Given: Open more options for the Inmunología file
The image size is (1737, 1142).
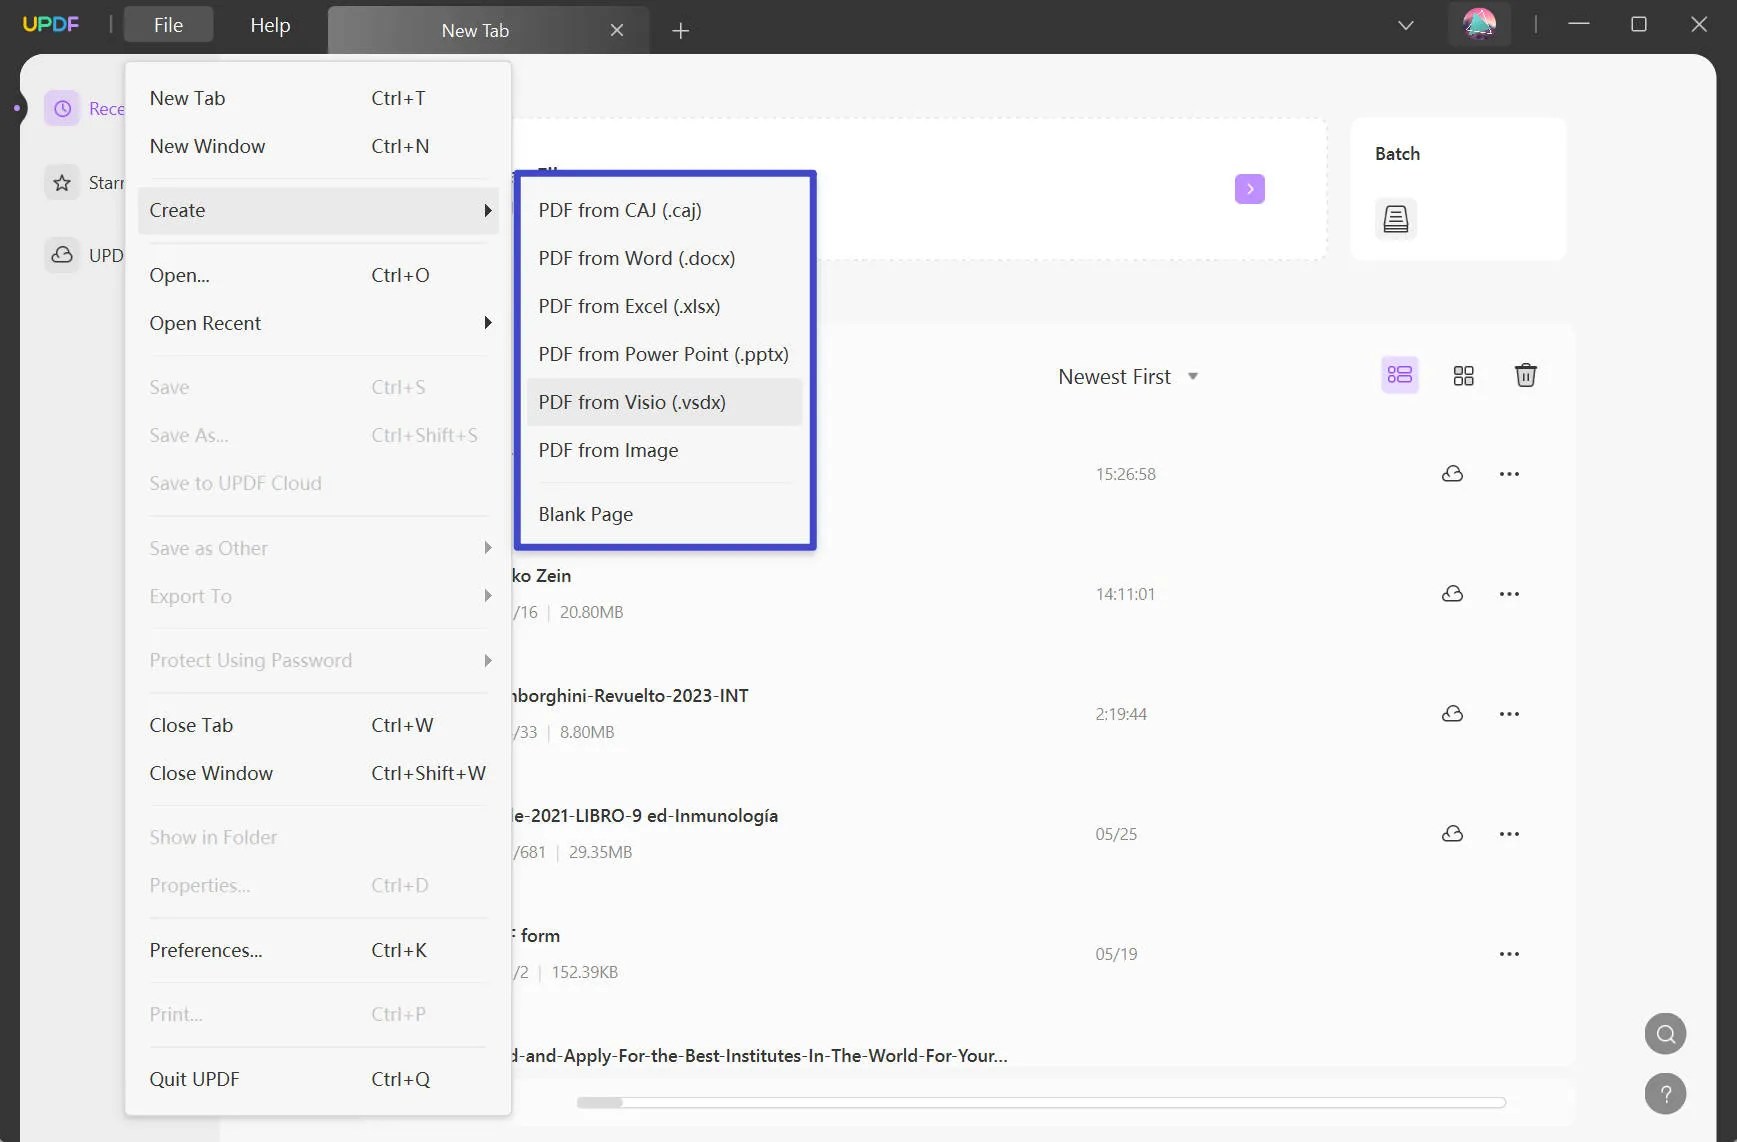Looking at the screenshot, I should (1510, 833).
